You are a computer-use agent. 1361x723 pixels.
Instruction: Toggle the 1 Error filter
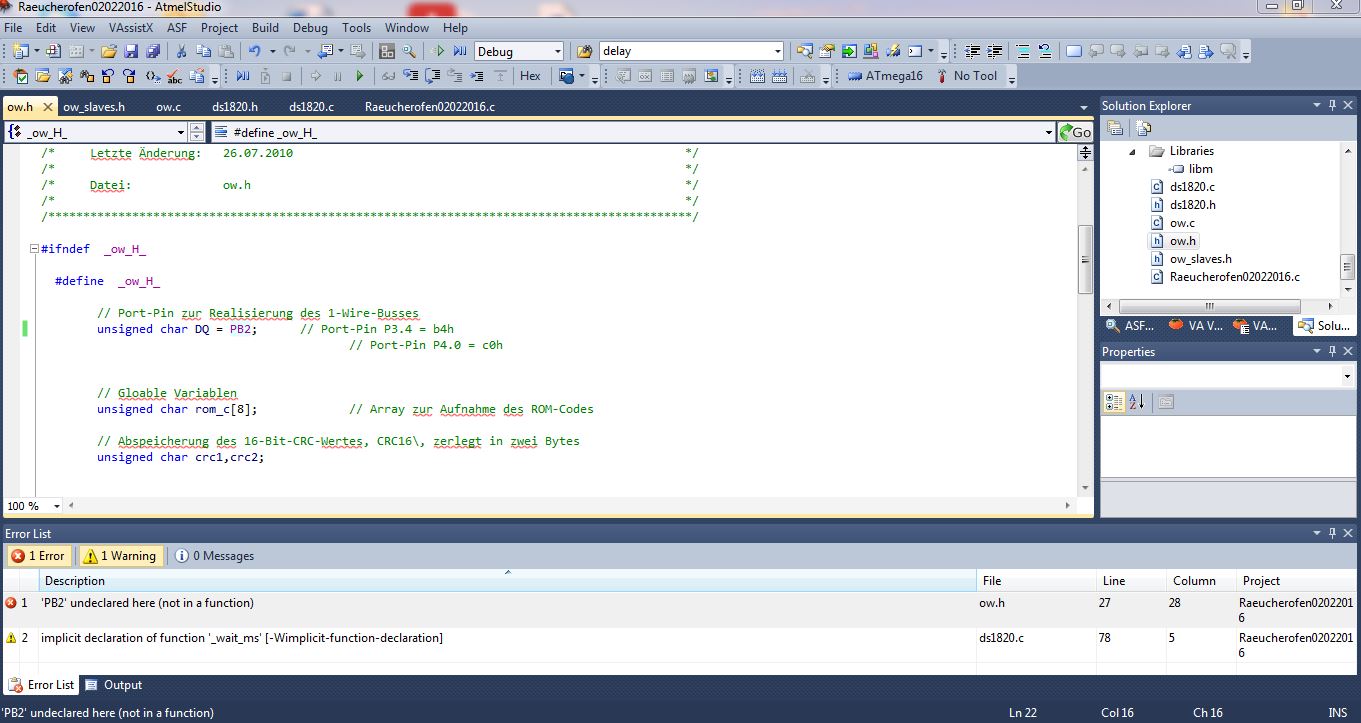(x=38, y=556)
